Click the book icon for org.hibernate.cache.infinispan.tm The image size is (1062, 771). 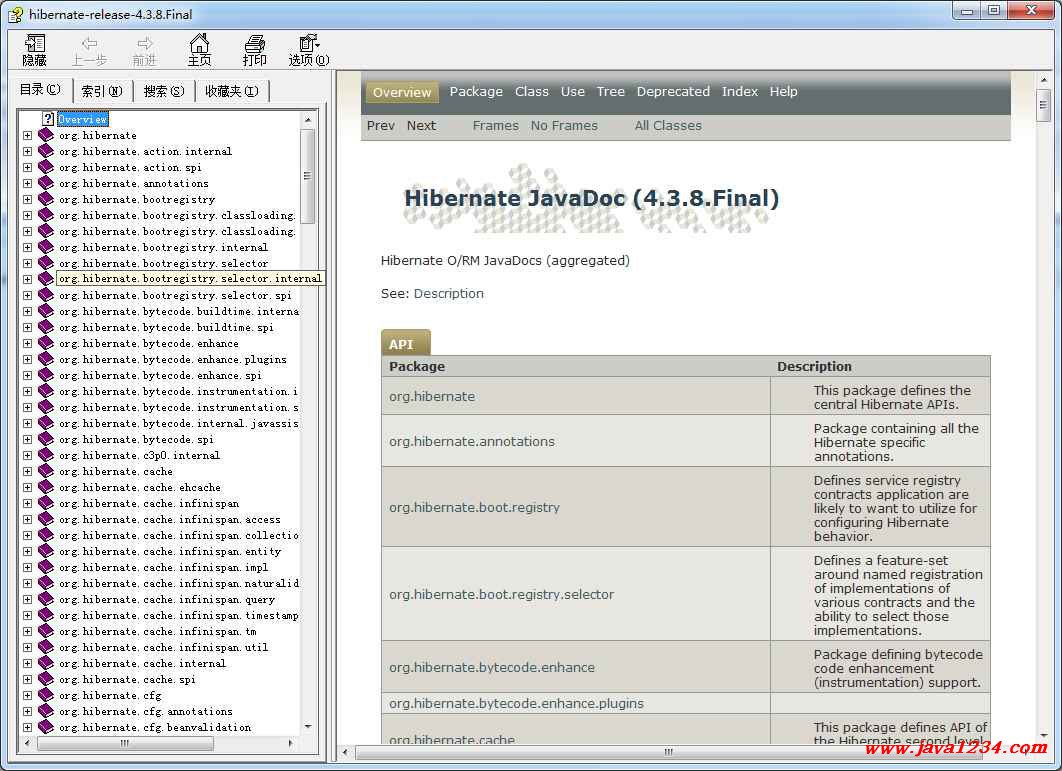[x=45, y=631]
